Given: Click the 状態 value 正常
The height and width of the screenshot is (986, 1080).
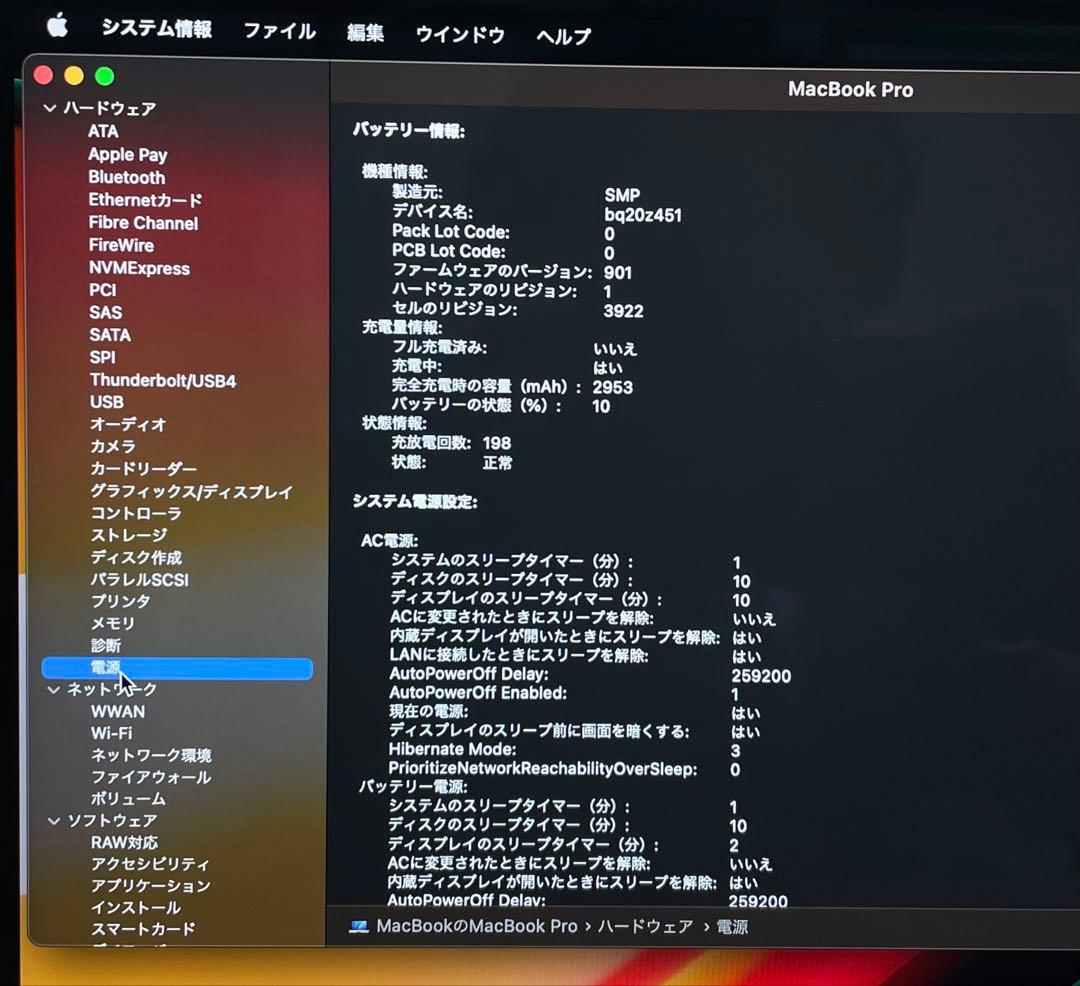Looking at the screenshot, I should 497,463.
